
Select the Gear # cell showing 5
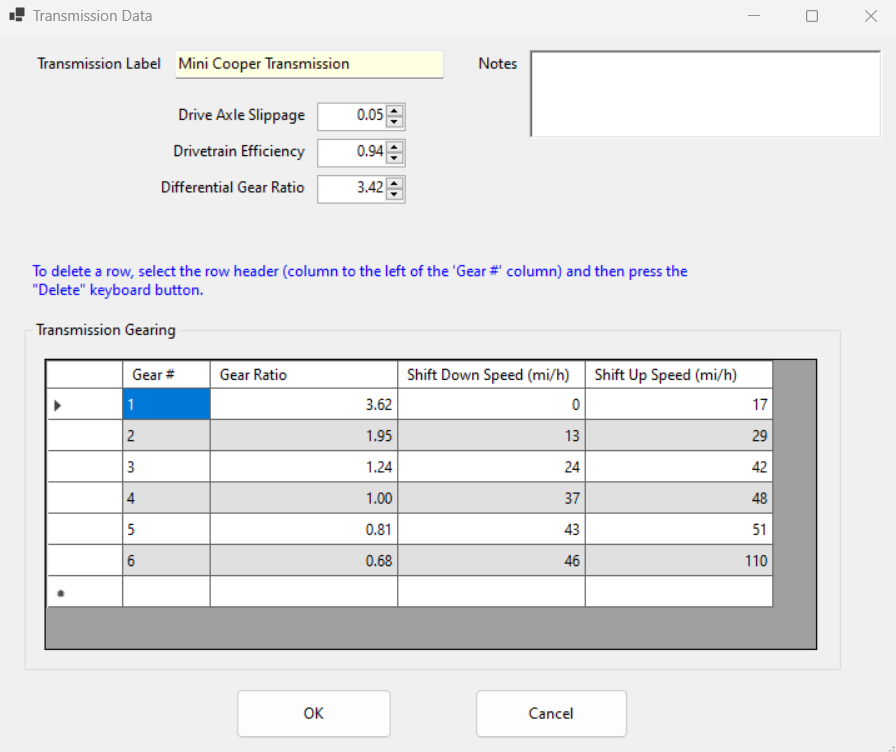point(166,529)
